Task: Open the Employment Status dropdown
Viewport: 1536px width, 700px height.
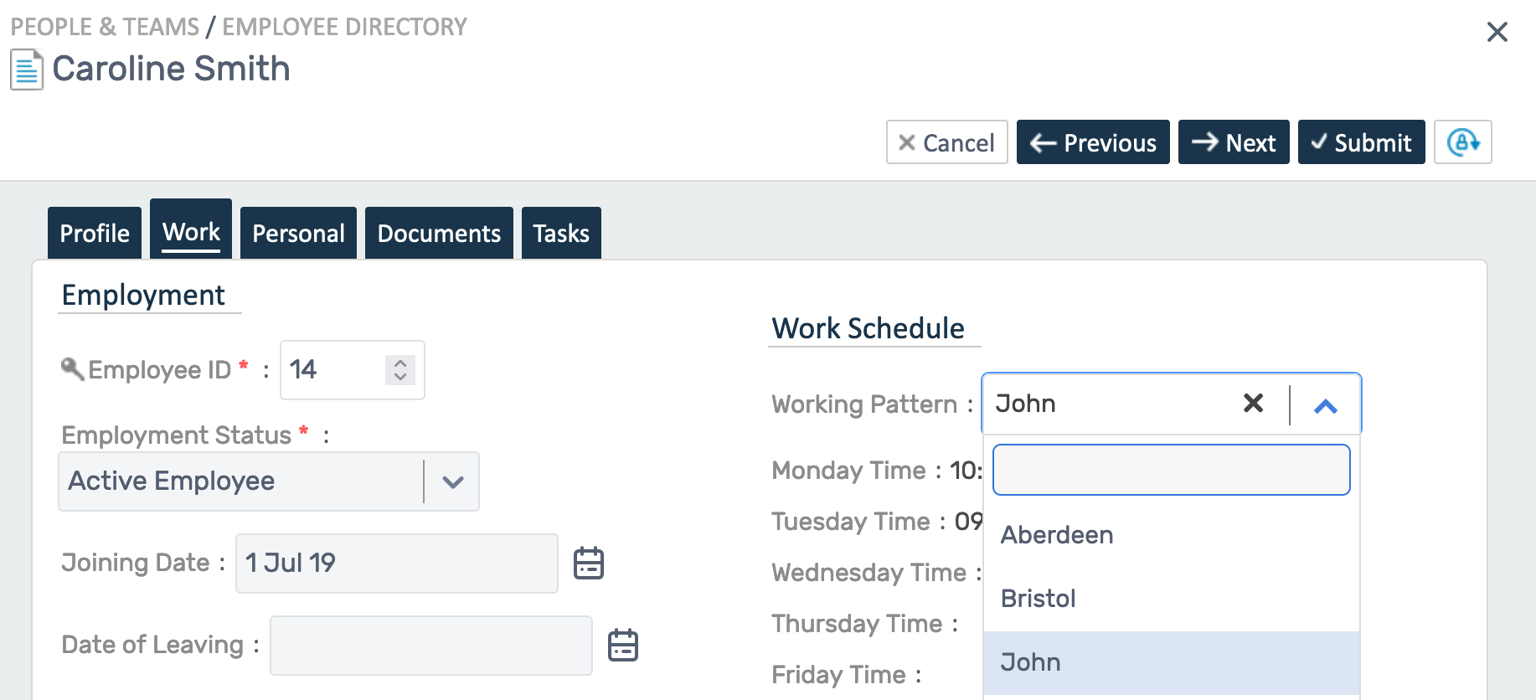Action: click(x=452, y=481)
